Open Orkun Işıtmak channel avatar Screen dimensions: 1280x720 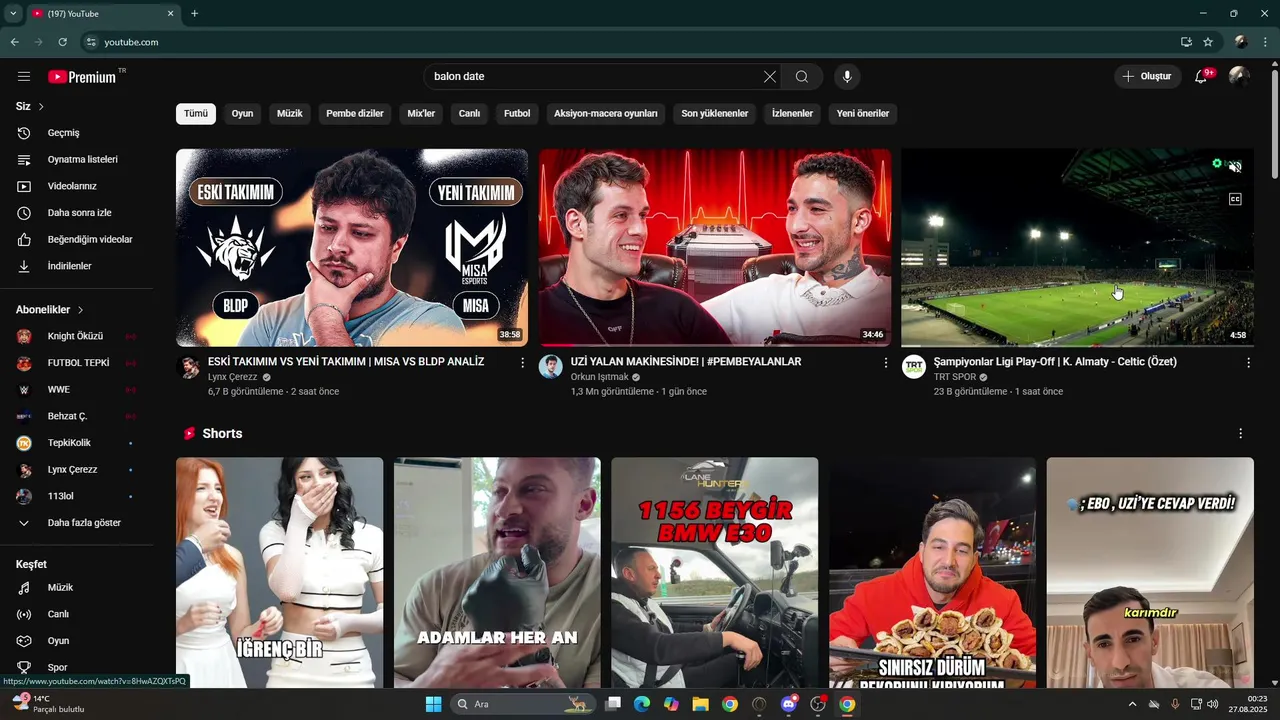coord(551,367)
